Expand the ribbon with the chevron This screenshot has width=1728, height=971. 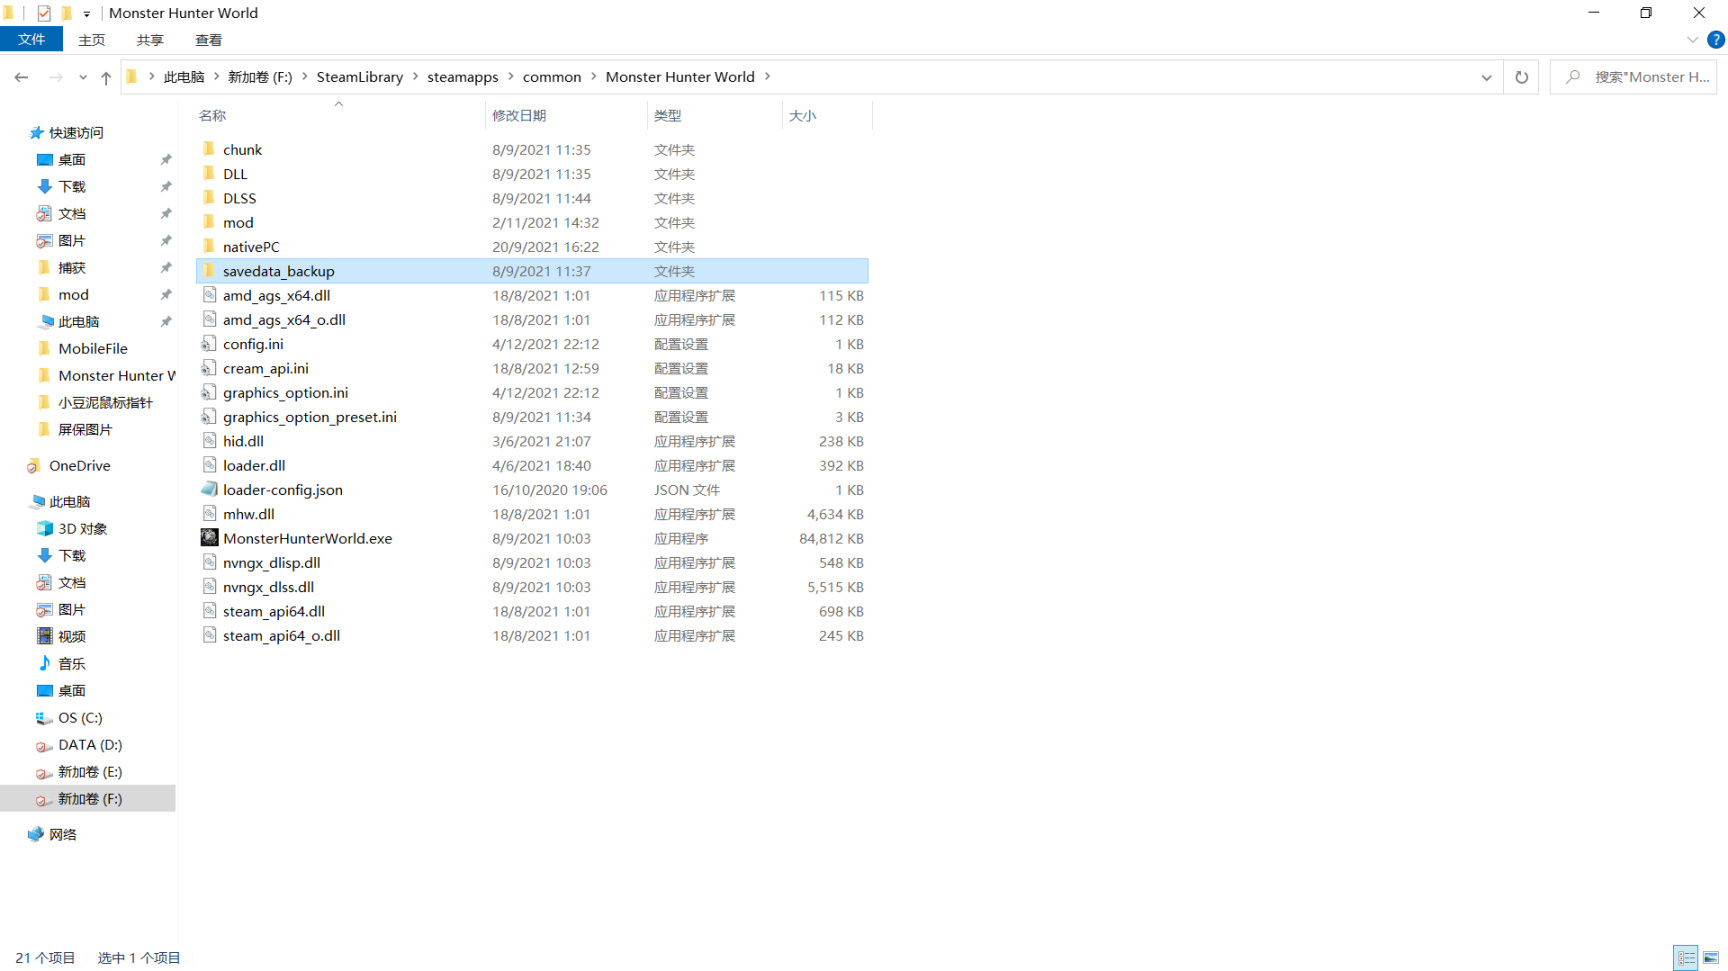tap(1692, 40)
